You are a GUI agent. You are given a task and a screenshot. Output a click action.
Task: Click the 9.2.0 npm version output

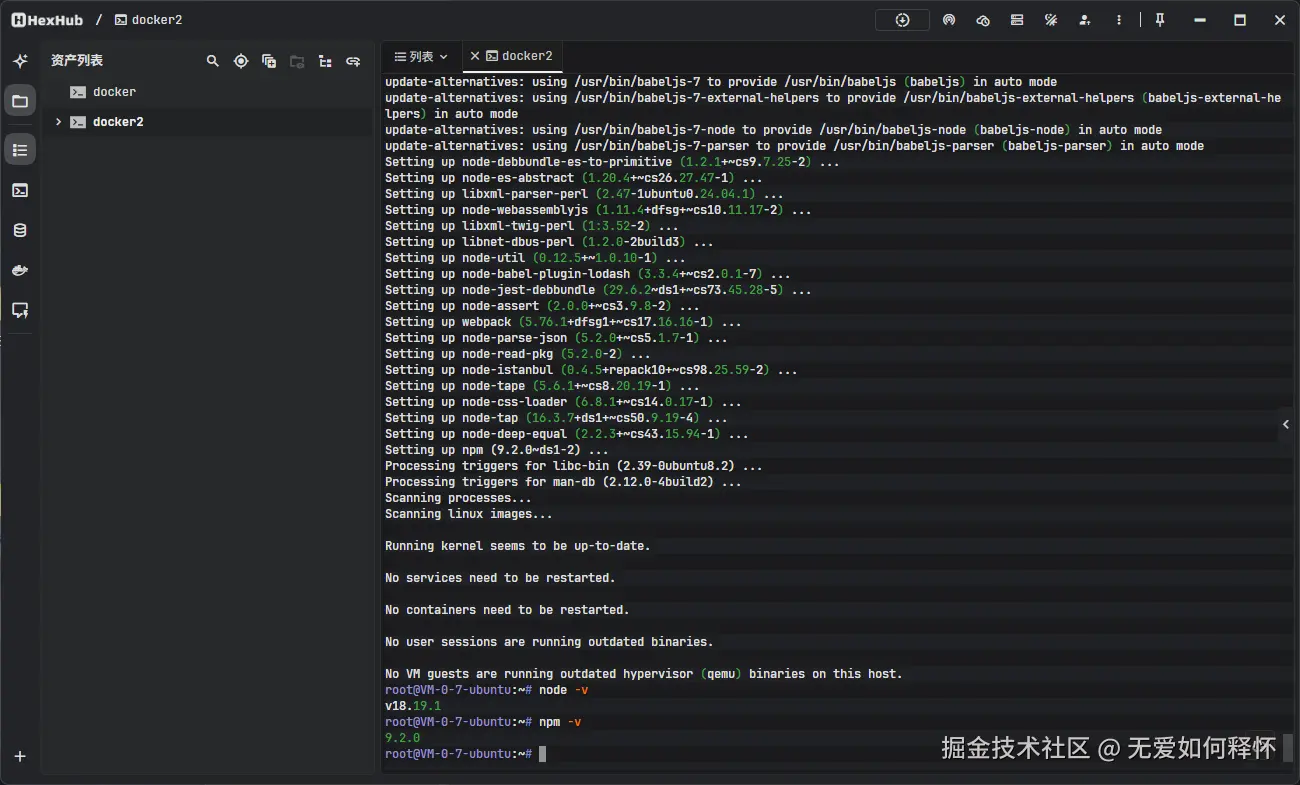click(x=403, y=738)
